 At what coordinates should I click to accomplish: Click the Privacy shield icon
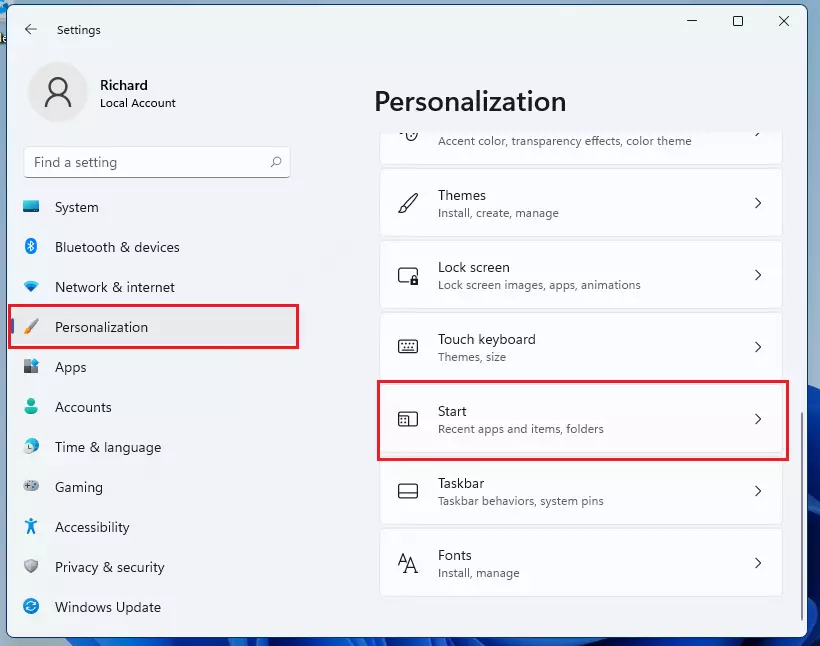tap(31, 566)
